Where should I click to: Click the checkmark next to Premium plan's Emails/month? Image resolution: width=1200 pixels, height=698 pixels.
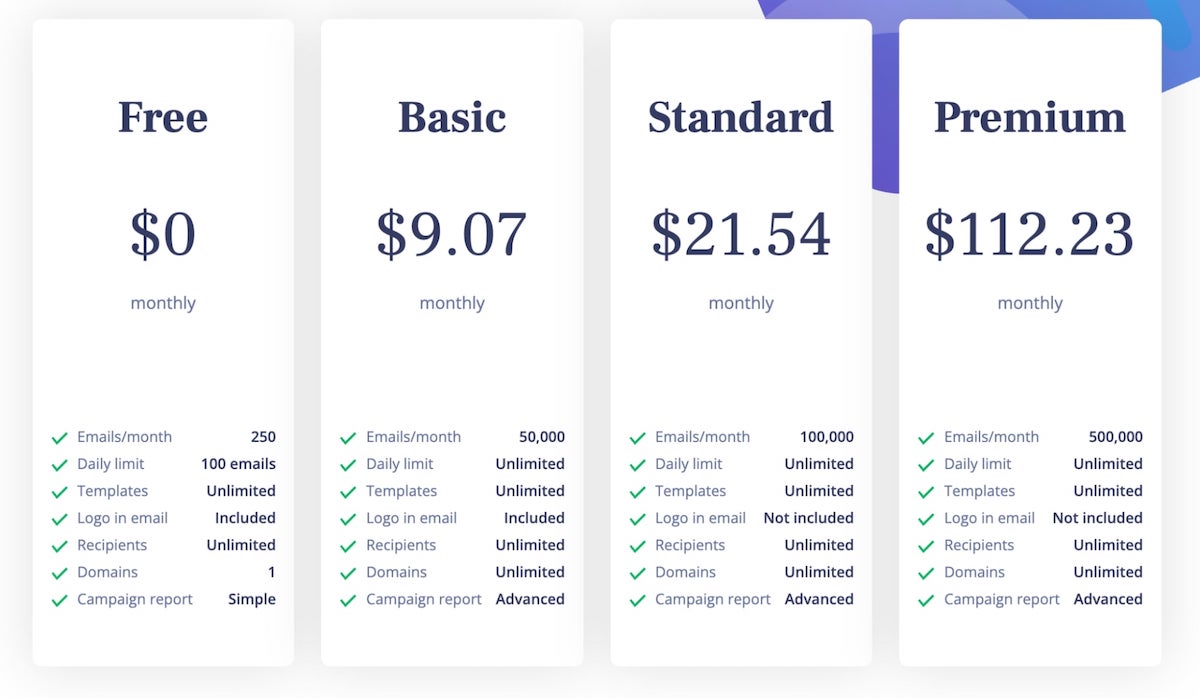coord(926,438)
